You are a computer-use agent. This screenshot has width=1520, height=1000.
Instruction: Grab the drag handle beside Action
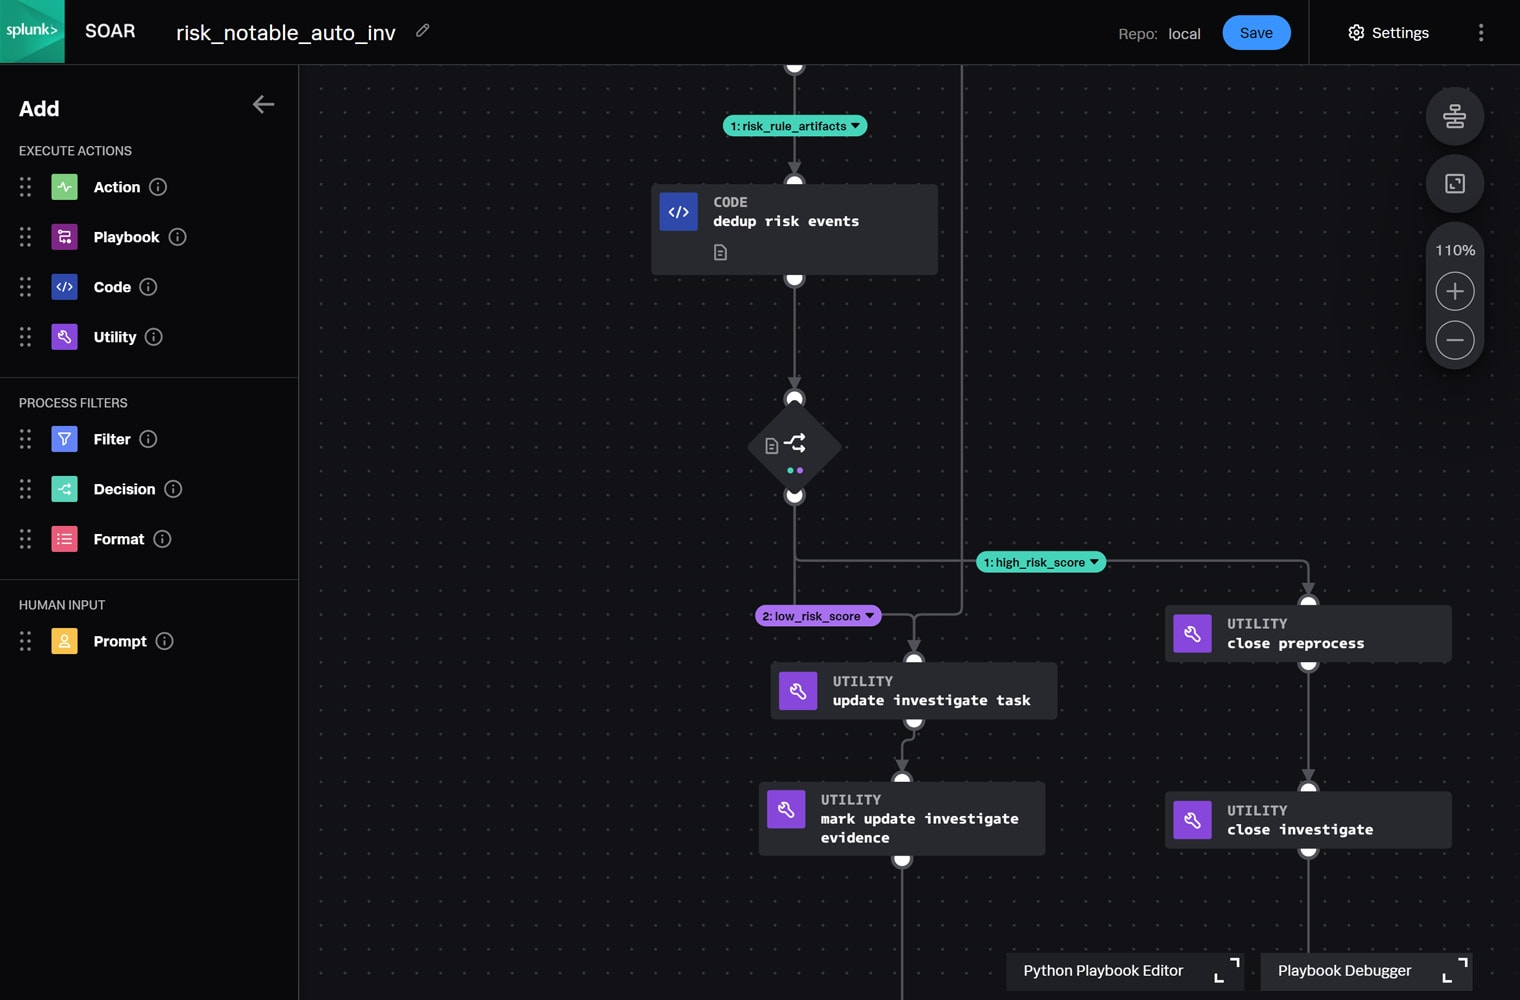click(x=25, y=187)
